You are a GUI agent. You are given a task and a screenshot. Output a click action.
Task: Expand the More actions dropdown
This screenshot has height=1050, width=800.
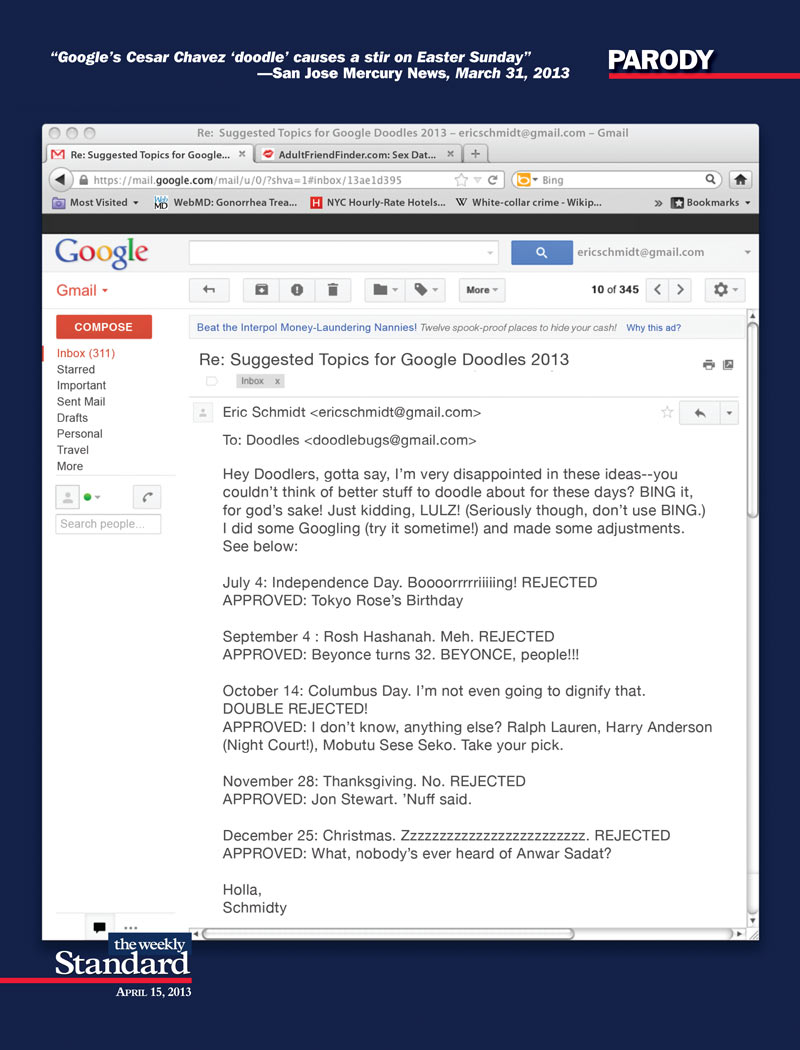pyautogui.click(x=482, y=290)
